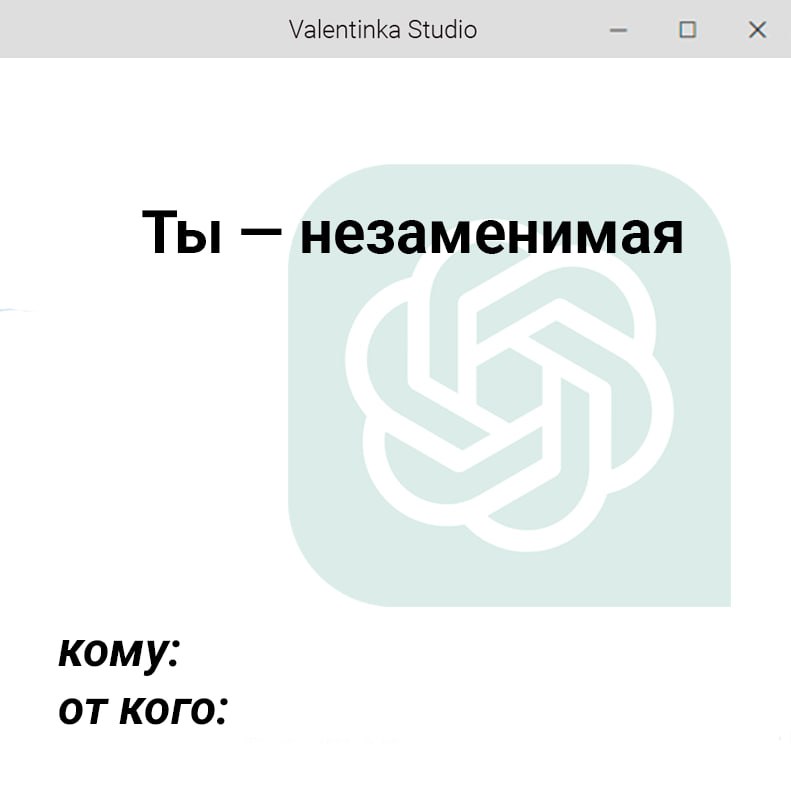Click the 'Ты — незаменимая' headline text
Screen dimensions: 791x791
(413, 234)
